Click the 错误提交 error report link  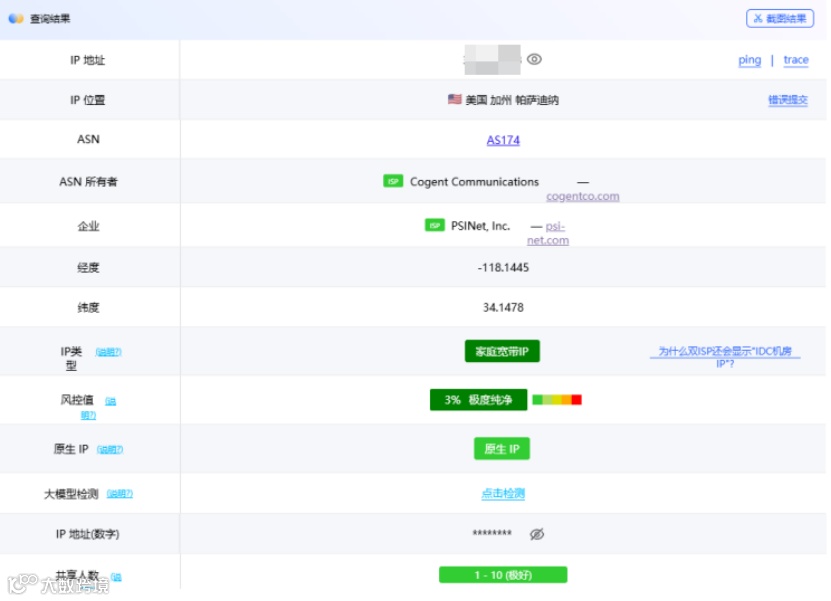tap(788, 100)
